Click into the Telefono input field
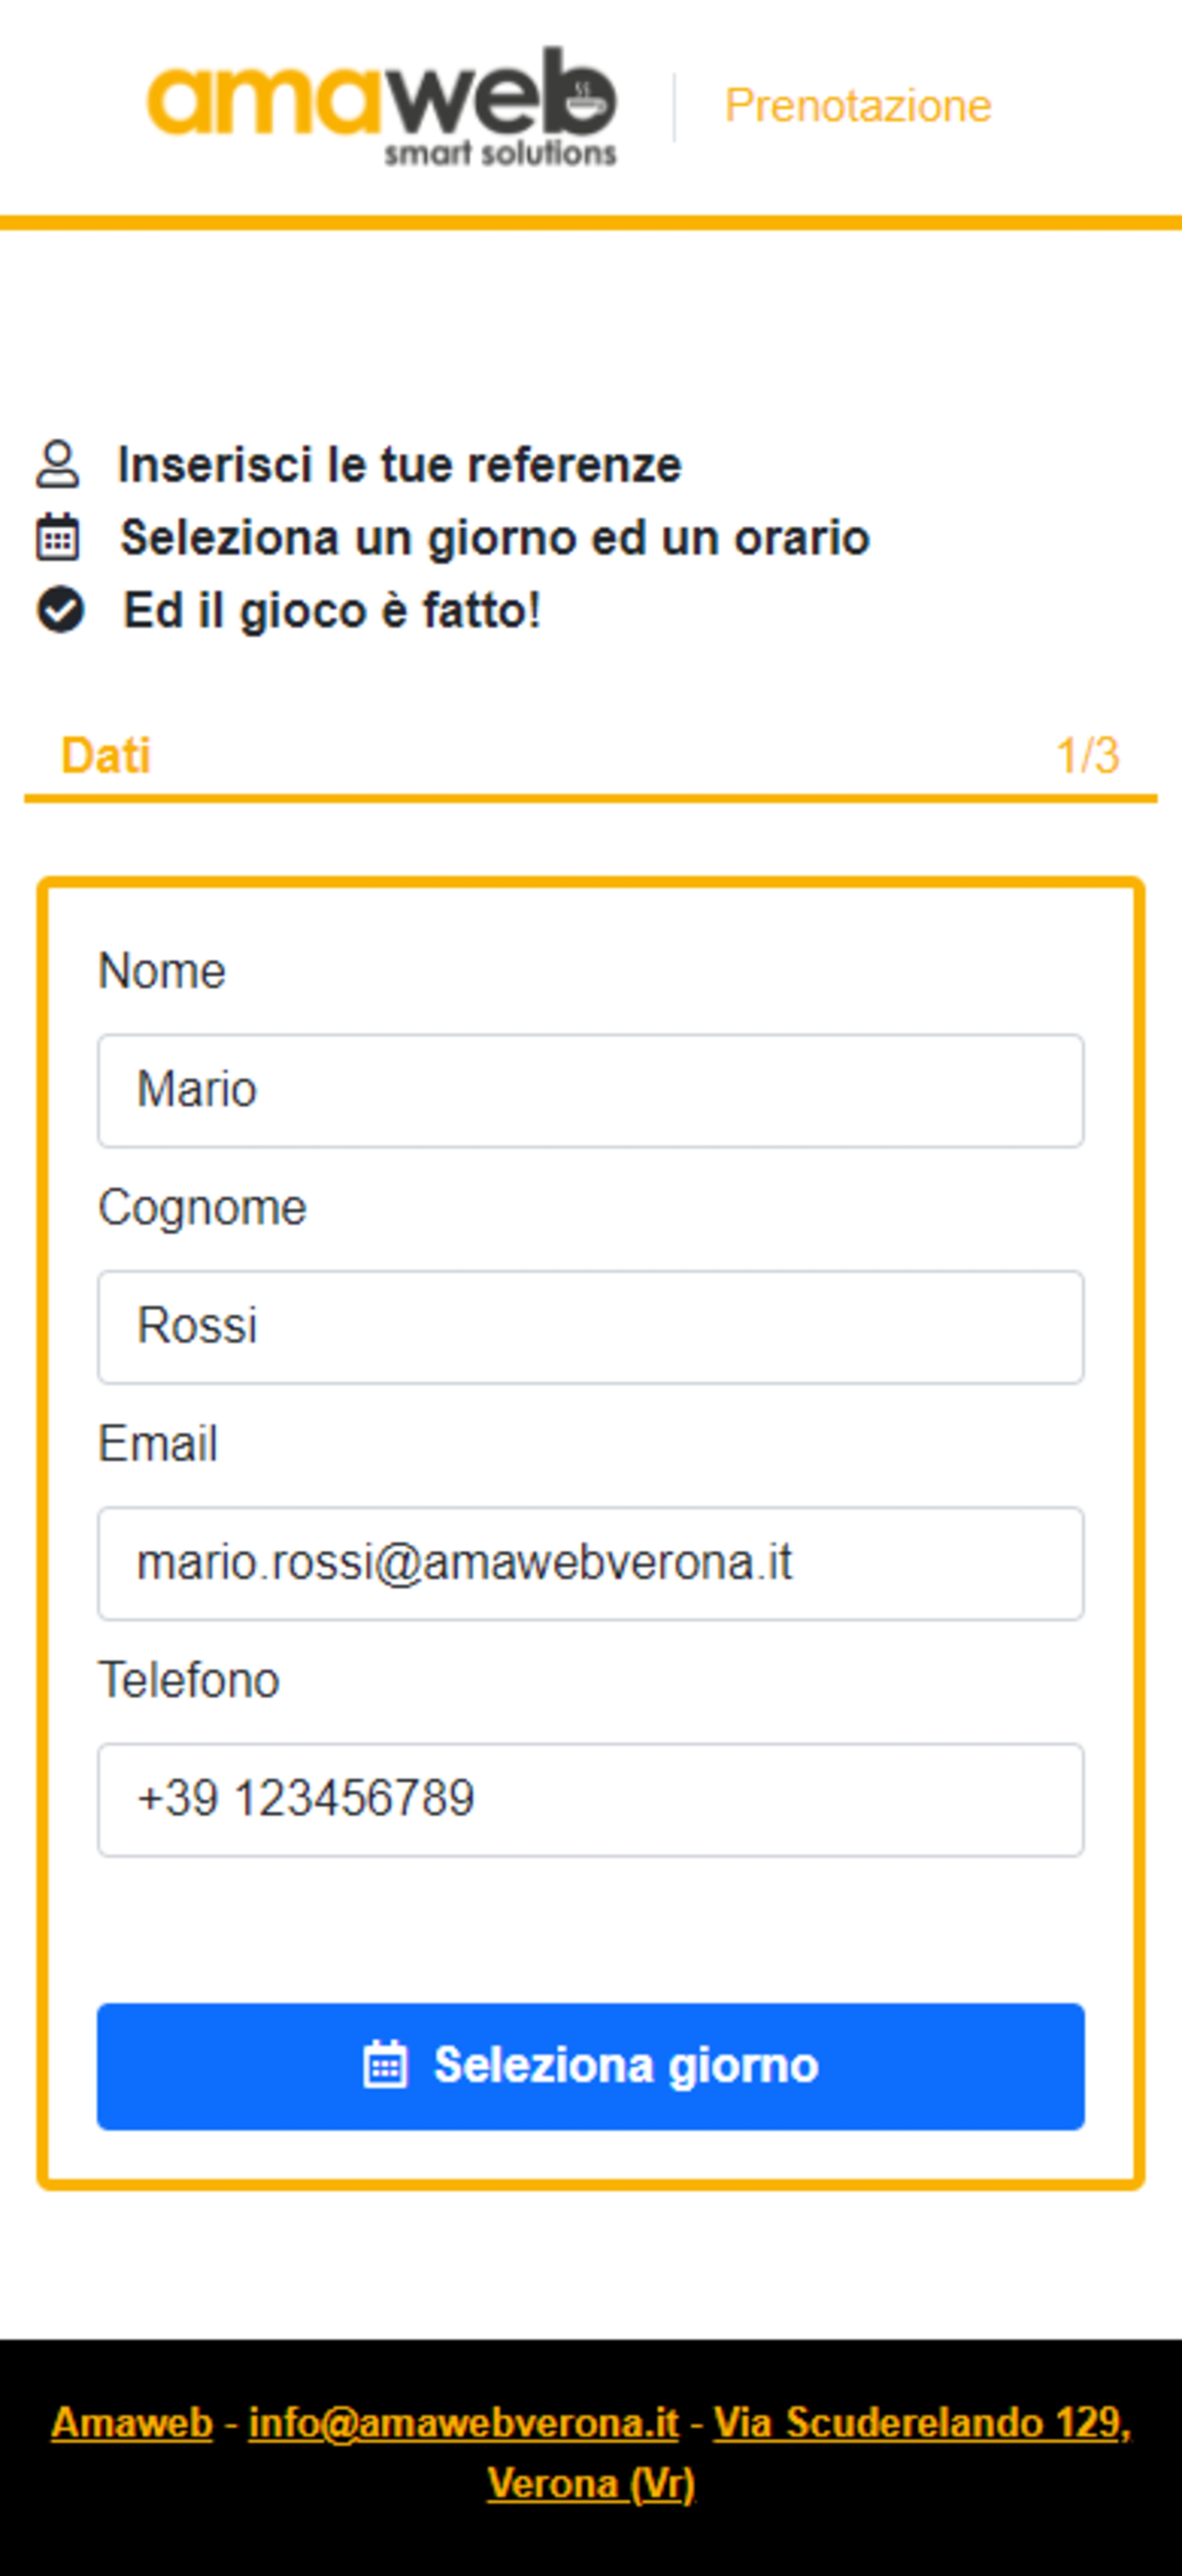 [x=590, y=1799]
